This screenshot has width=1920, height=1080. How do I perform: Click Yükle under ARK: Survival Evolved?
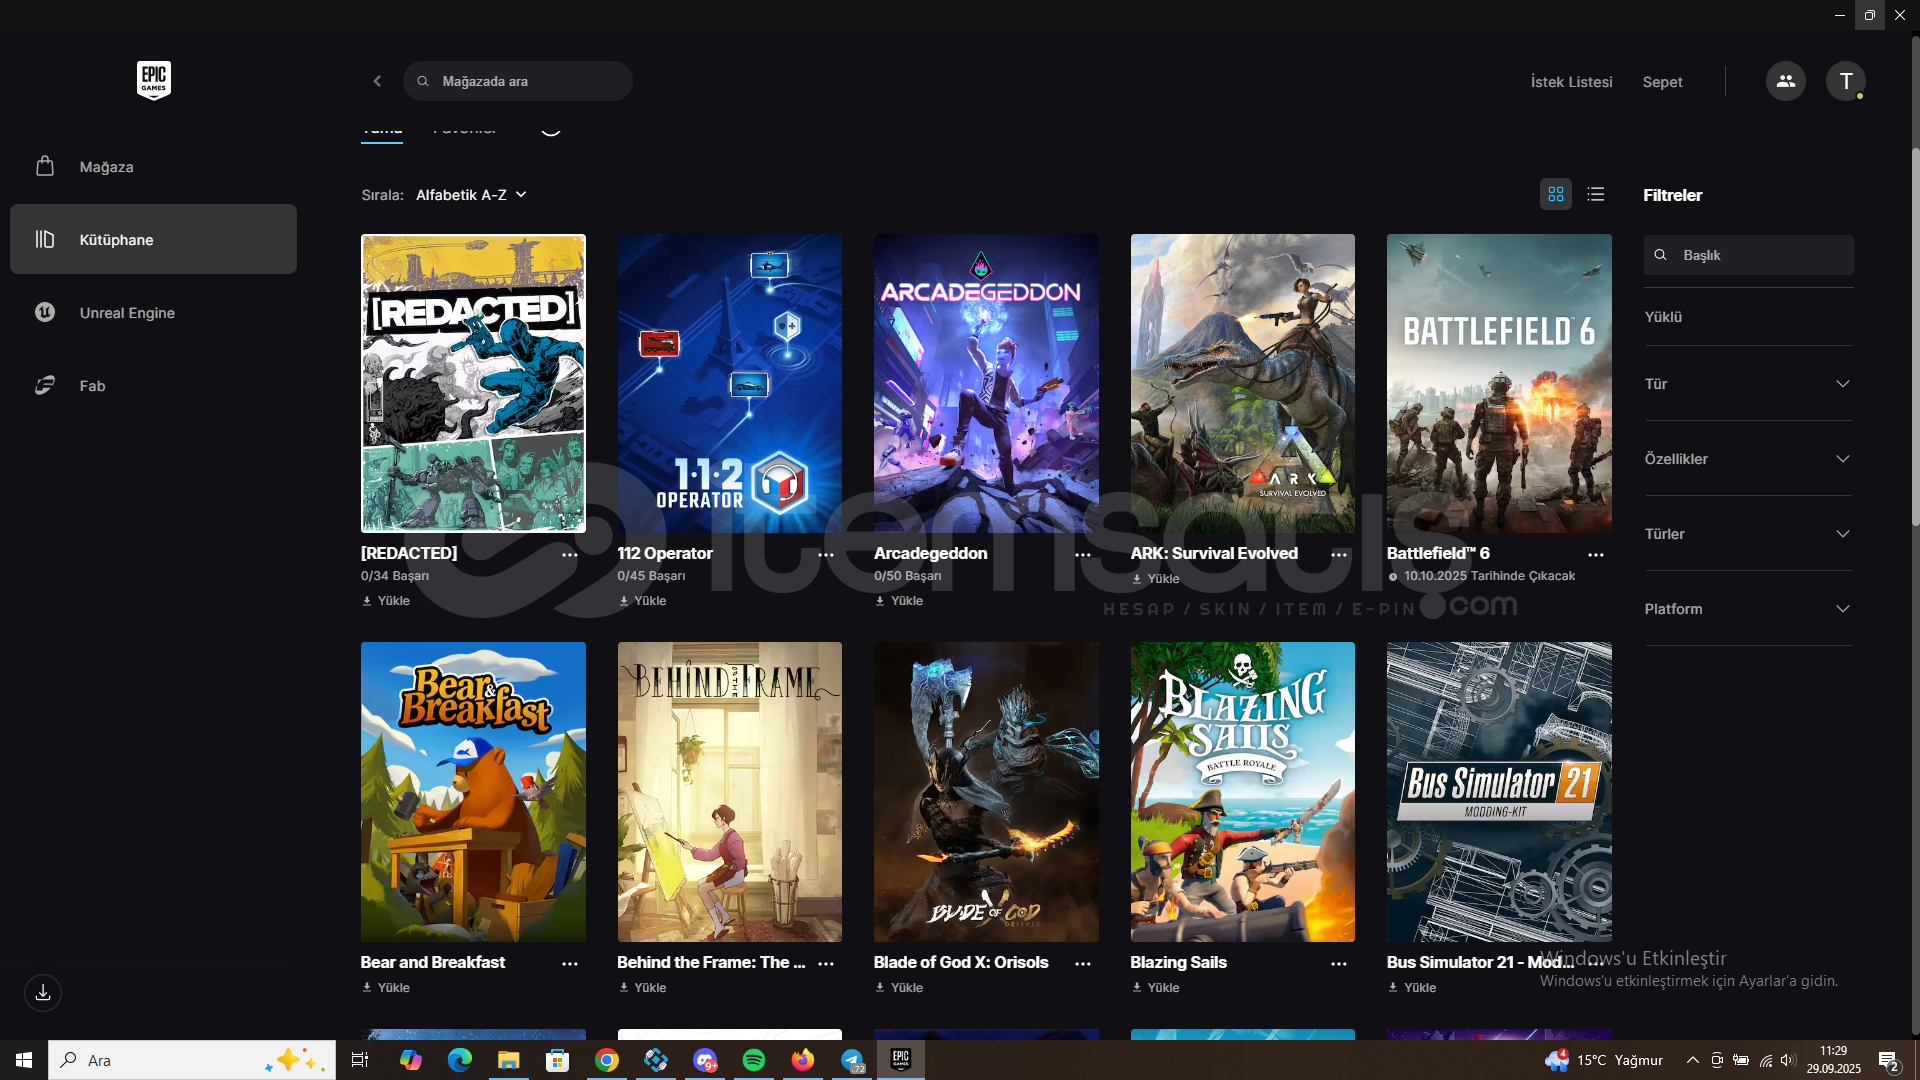1156,579
